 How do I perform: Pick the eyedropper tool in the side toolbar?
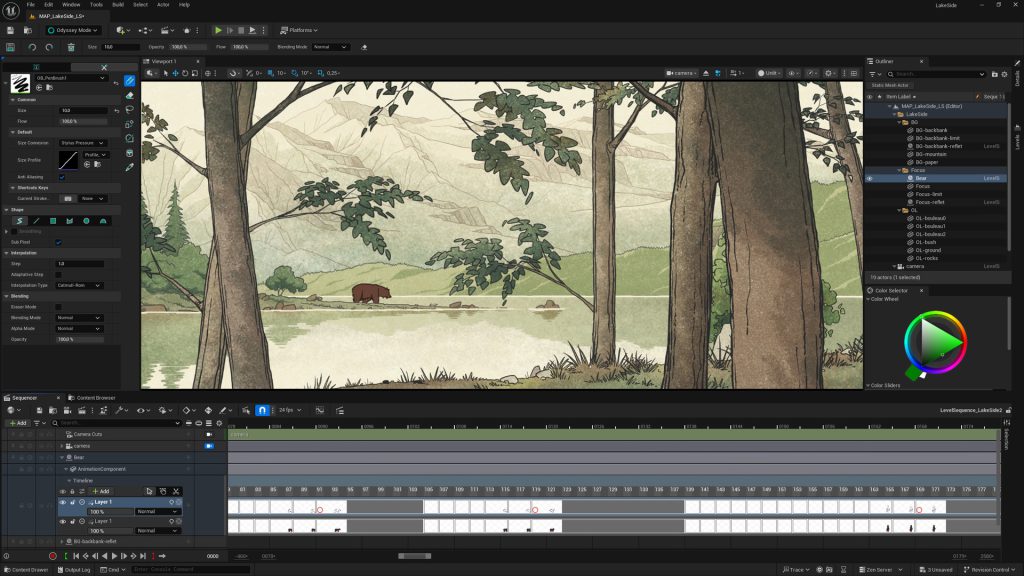pos(130,168)
